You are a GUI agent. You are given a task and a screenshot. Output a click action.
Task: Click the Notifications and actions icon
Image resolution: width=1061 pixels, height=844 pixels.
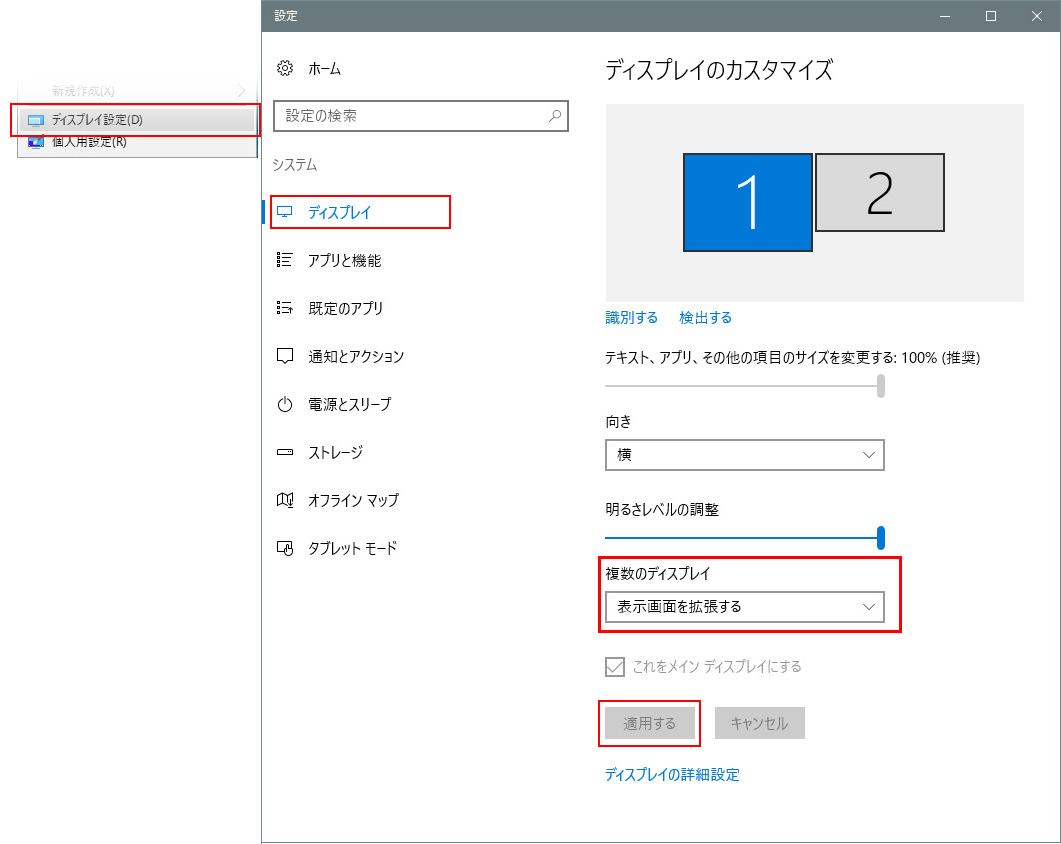click(x=285, y=356)
